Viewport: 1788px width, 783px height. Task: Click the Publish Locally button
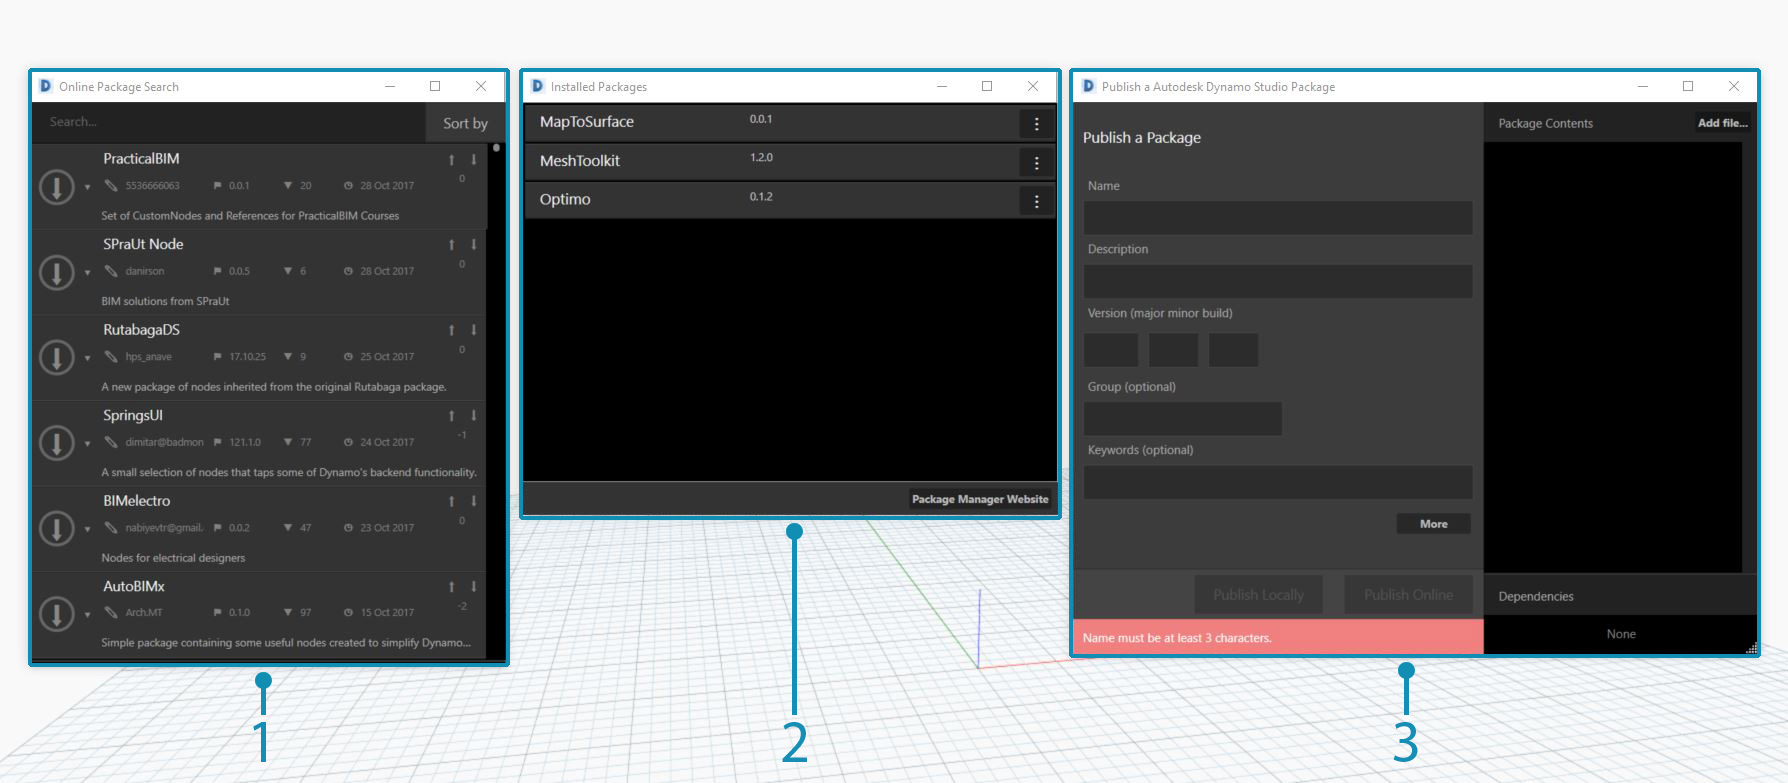tap(1258, 594)
